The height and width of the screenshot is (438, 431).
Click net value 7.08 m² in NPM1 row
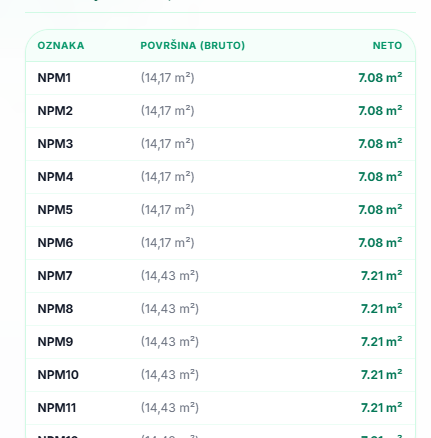coord(380,78)
